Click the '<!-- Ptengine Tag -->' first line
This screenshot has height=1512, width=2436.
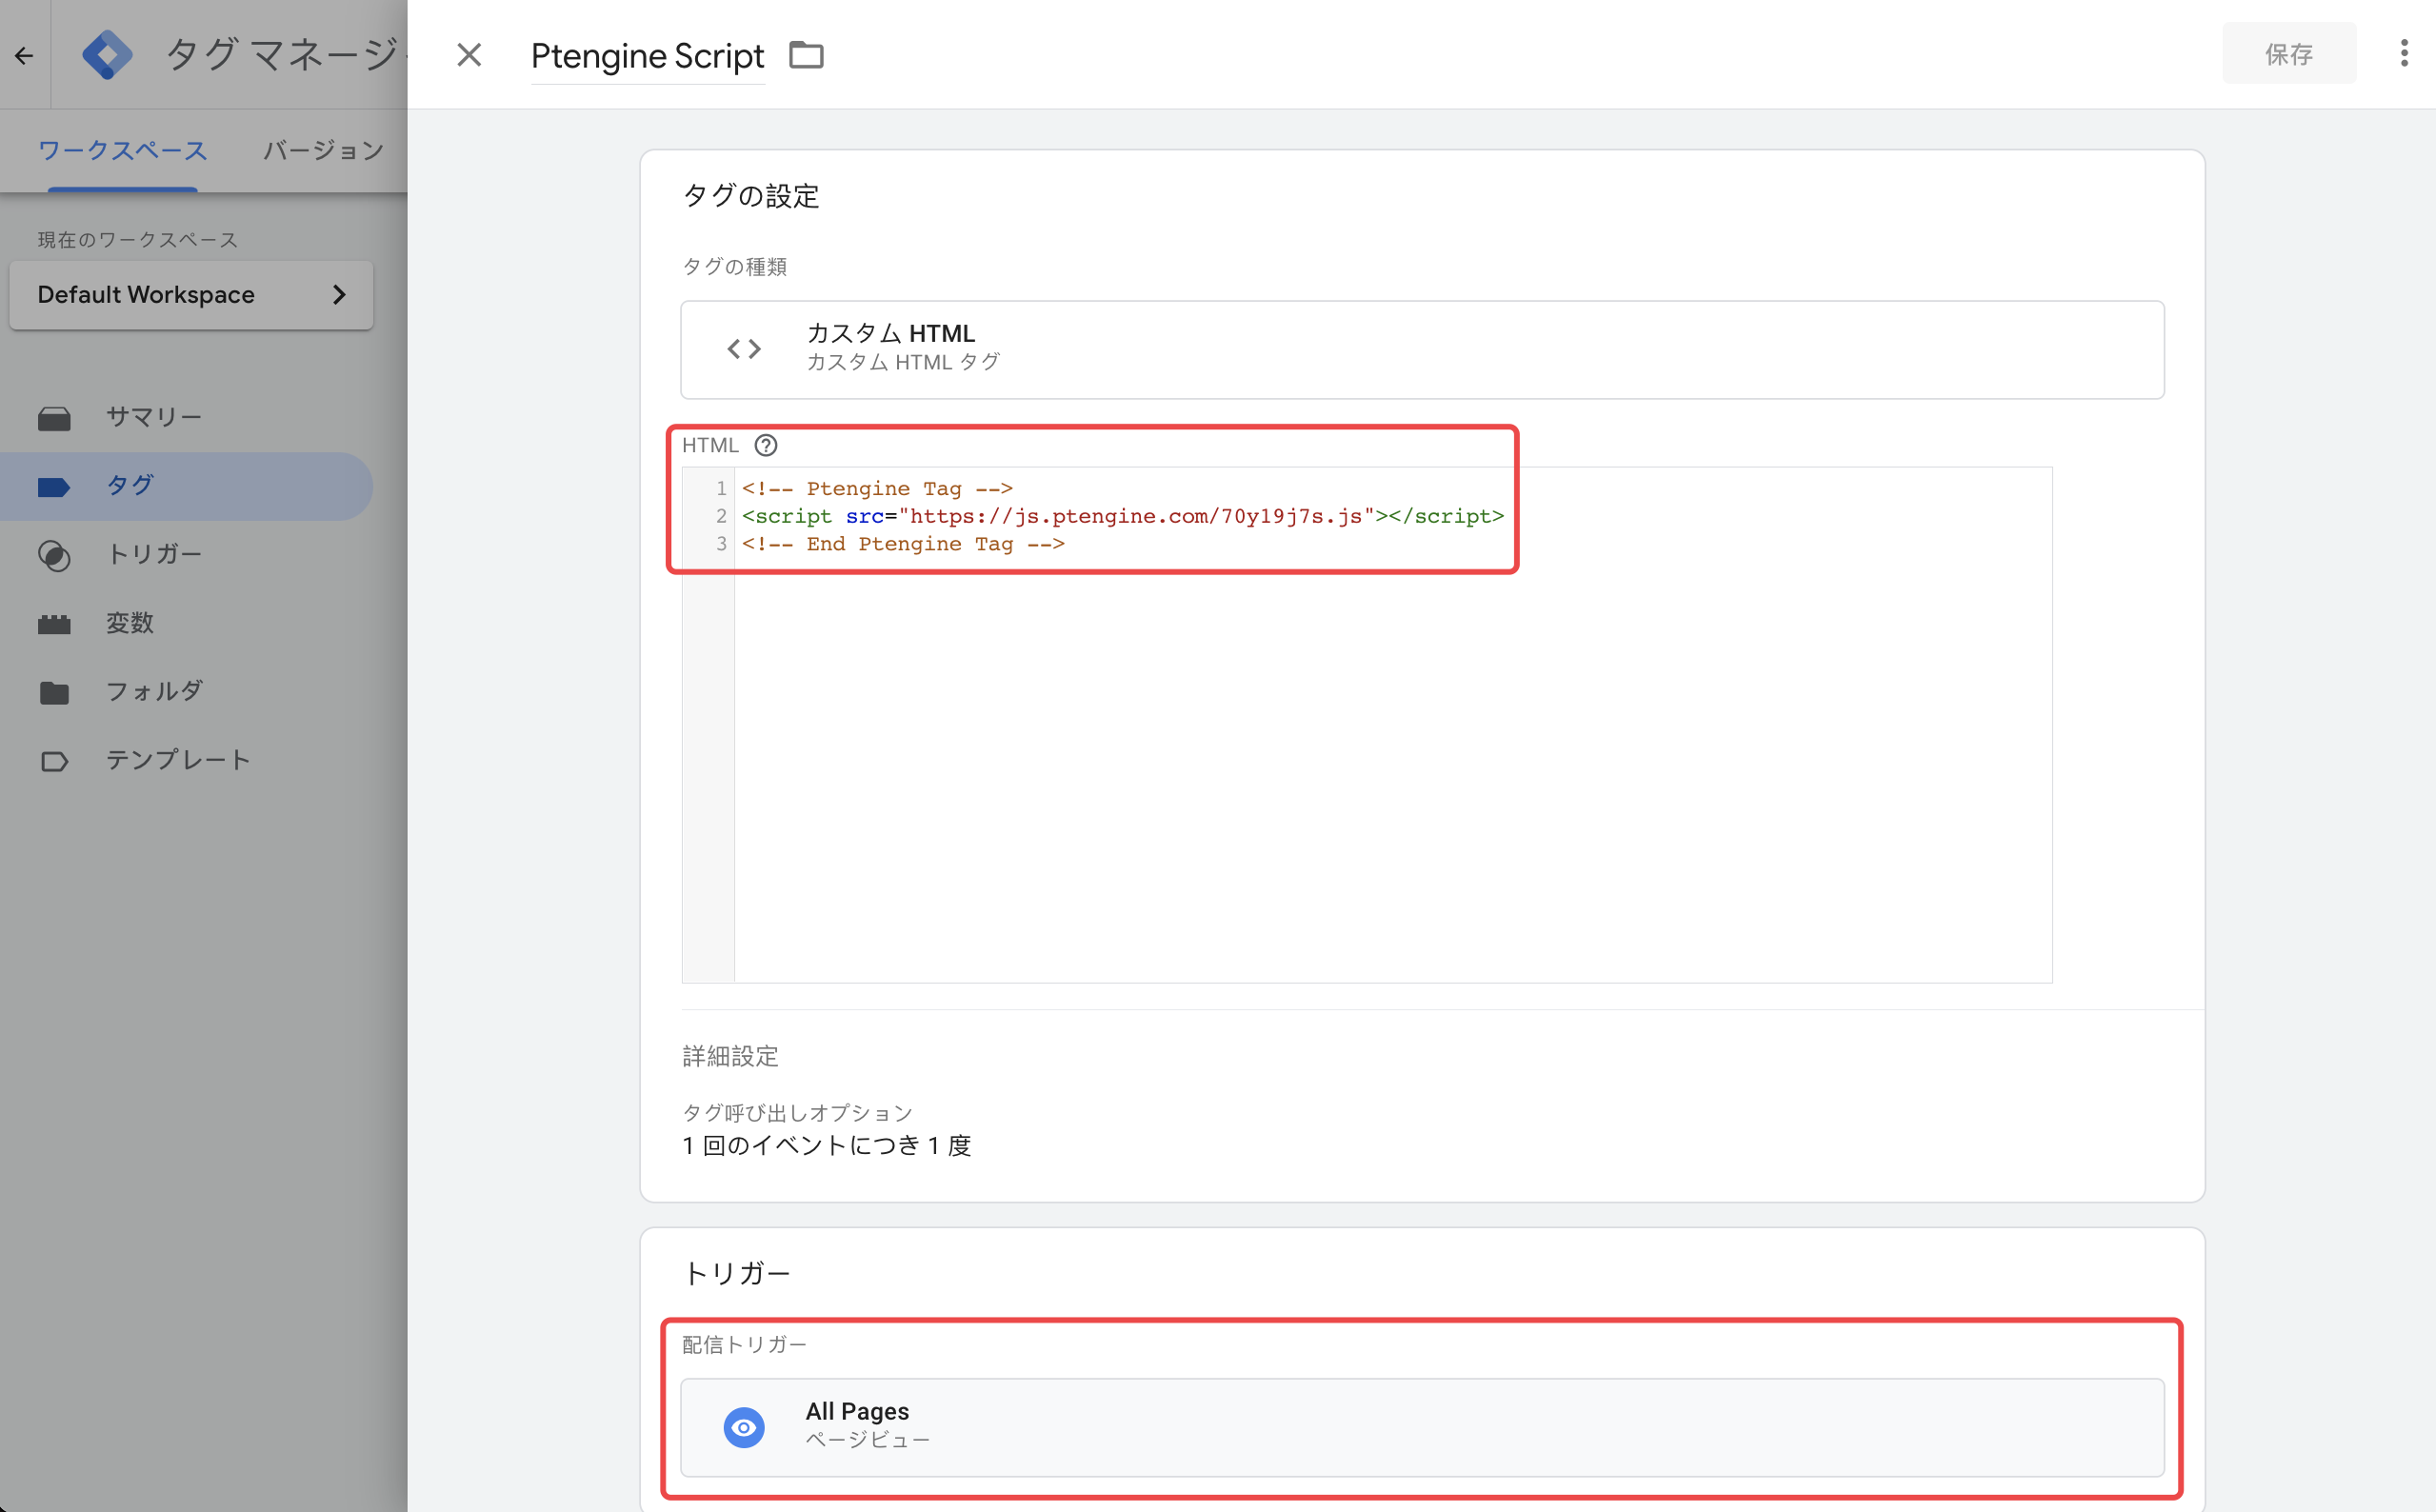tap(877, 489)
